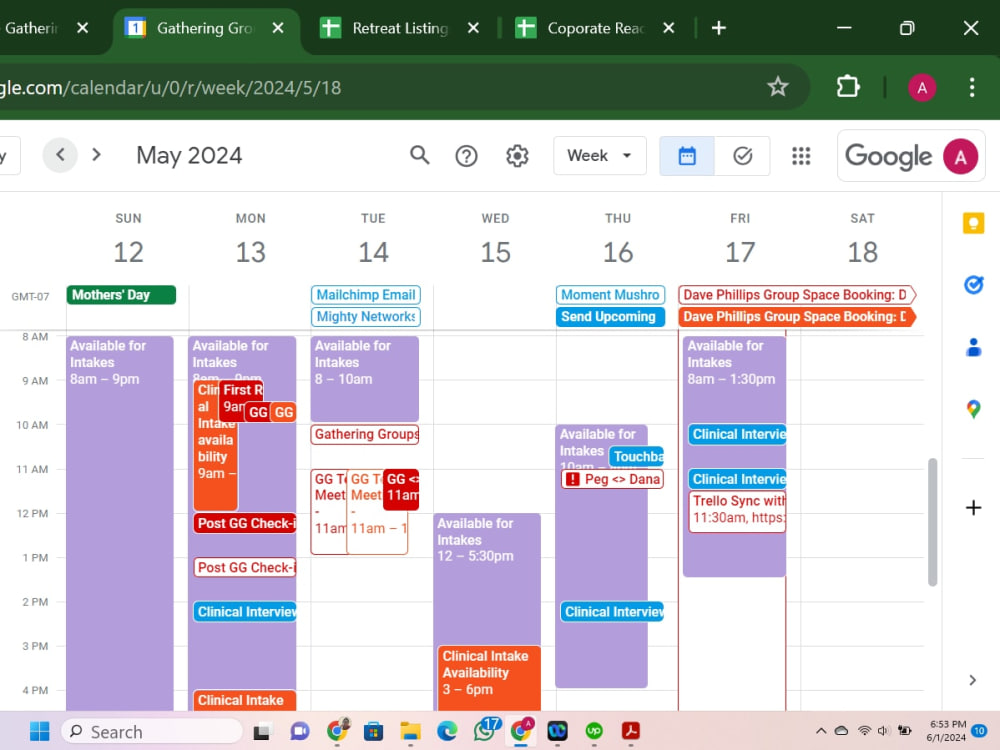1000x750 pixels.
Task: Switch to Calendar view toggle
Action: (x=687, y=156)
